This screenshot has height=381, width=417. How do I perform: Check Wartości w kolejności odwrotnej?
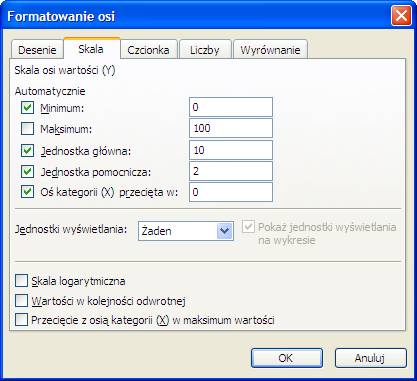click(x=21, y=301)
